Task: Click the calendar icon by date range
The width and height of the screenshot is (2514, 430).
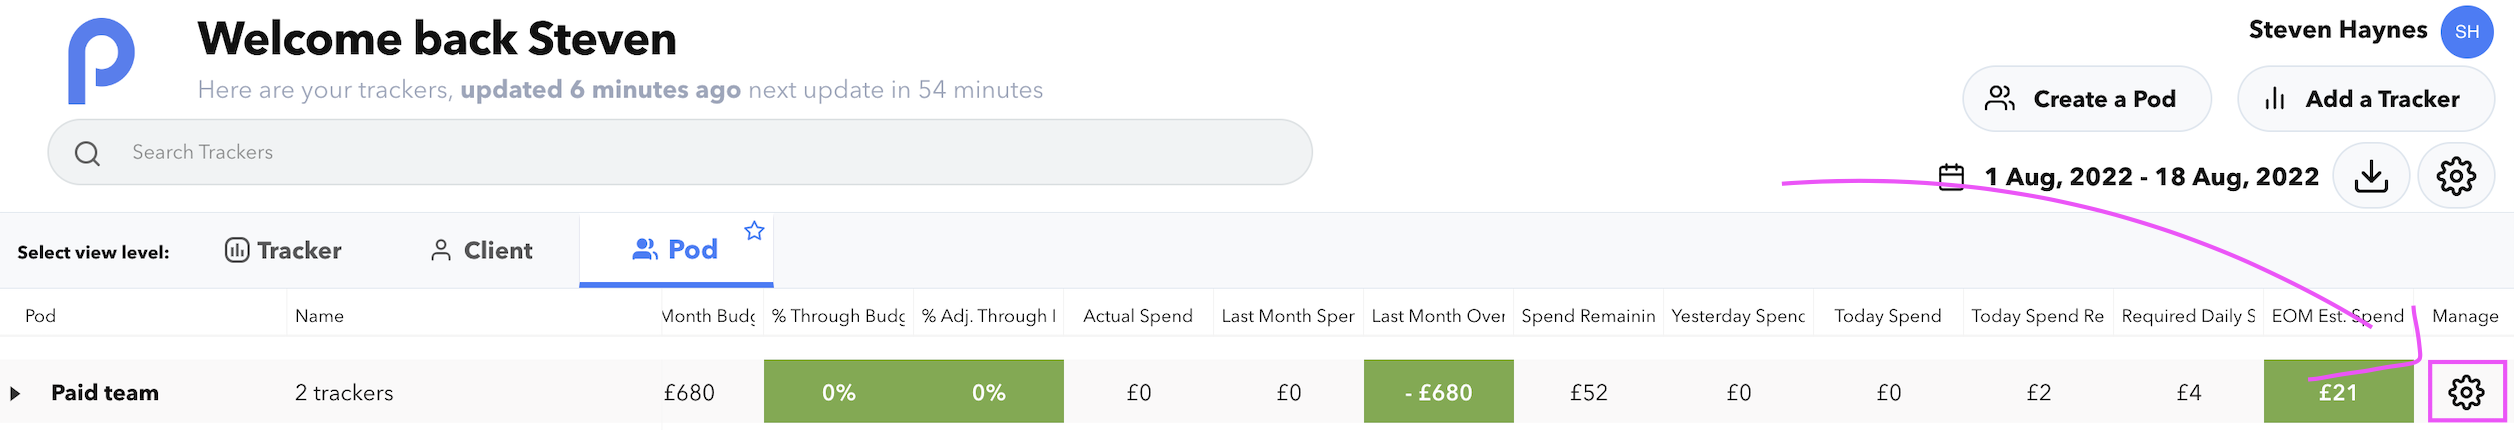Action: click(1951, 177)
